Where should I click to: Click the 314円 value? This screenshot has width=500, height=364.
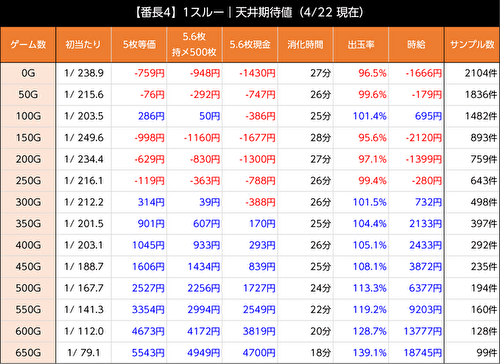151,202
